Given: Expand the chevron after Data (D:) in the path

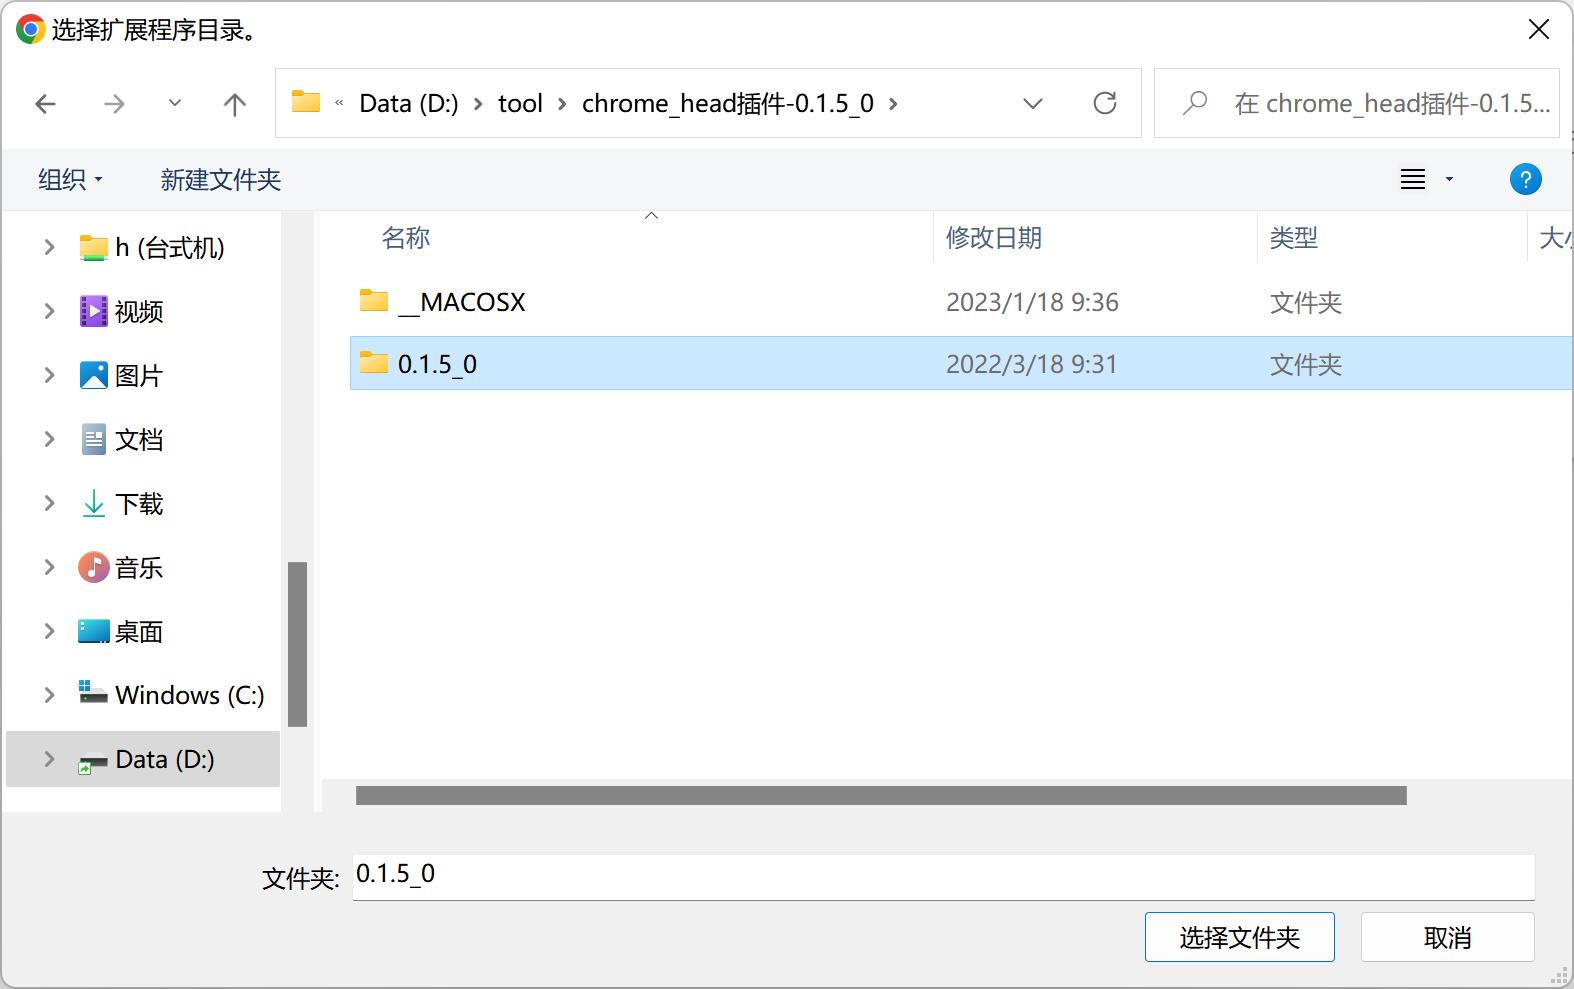Looking at the screenshot, I should [478, 103].
